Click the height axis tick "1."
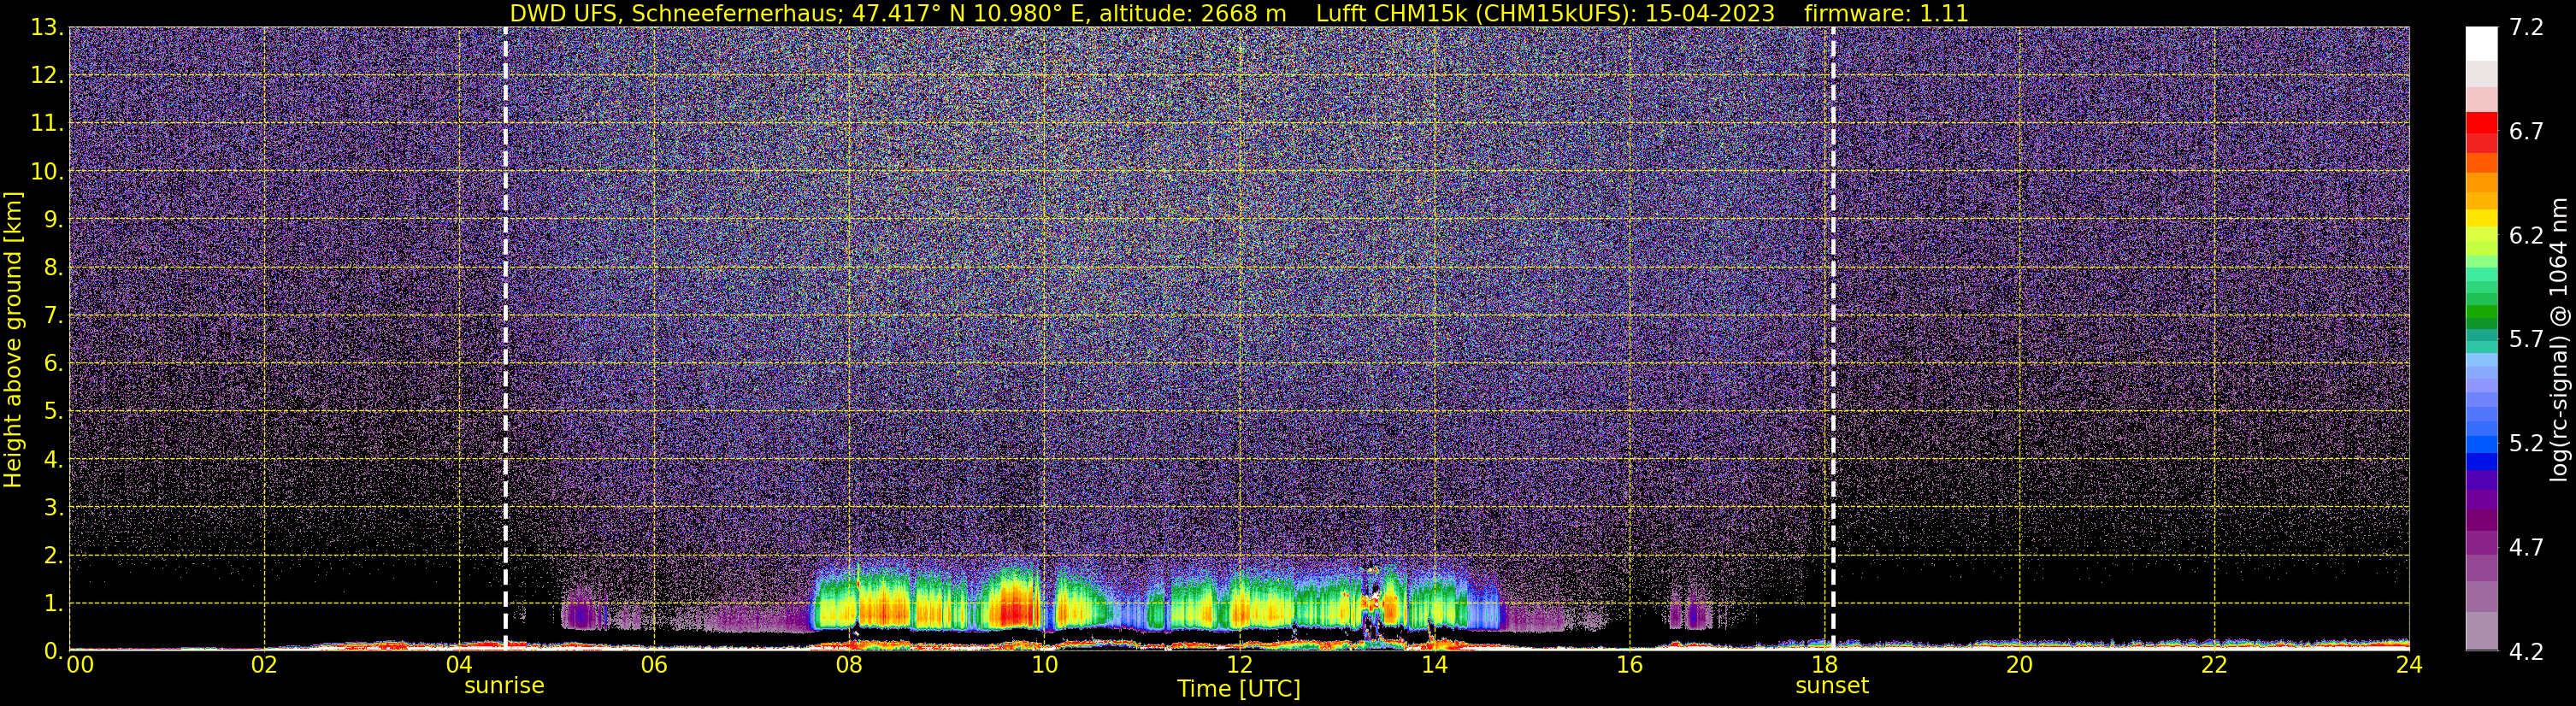 [53, 603]
